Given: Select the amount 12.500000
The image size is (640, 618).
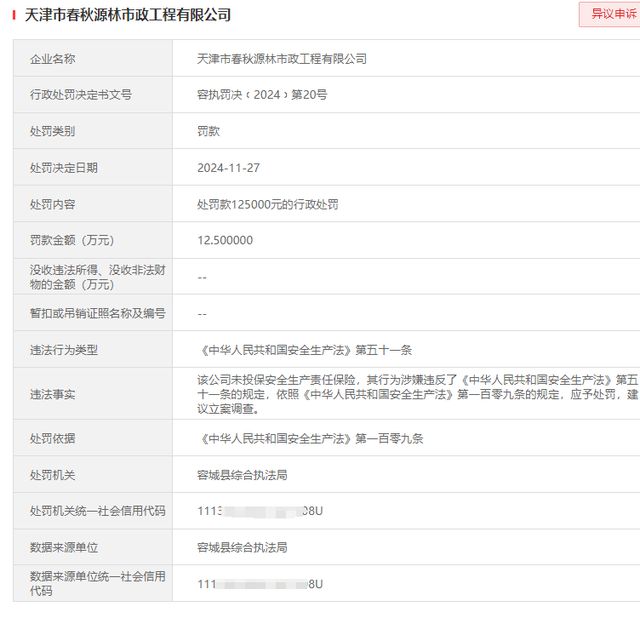Looking at the screenshot, I should pyautogui.click(x=225, y=240).
